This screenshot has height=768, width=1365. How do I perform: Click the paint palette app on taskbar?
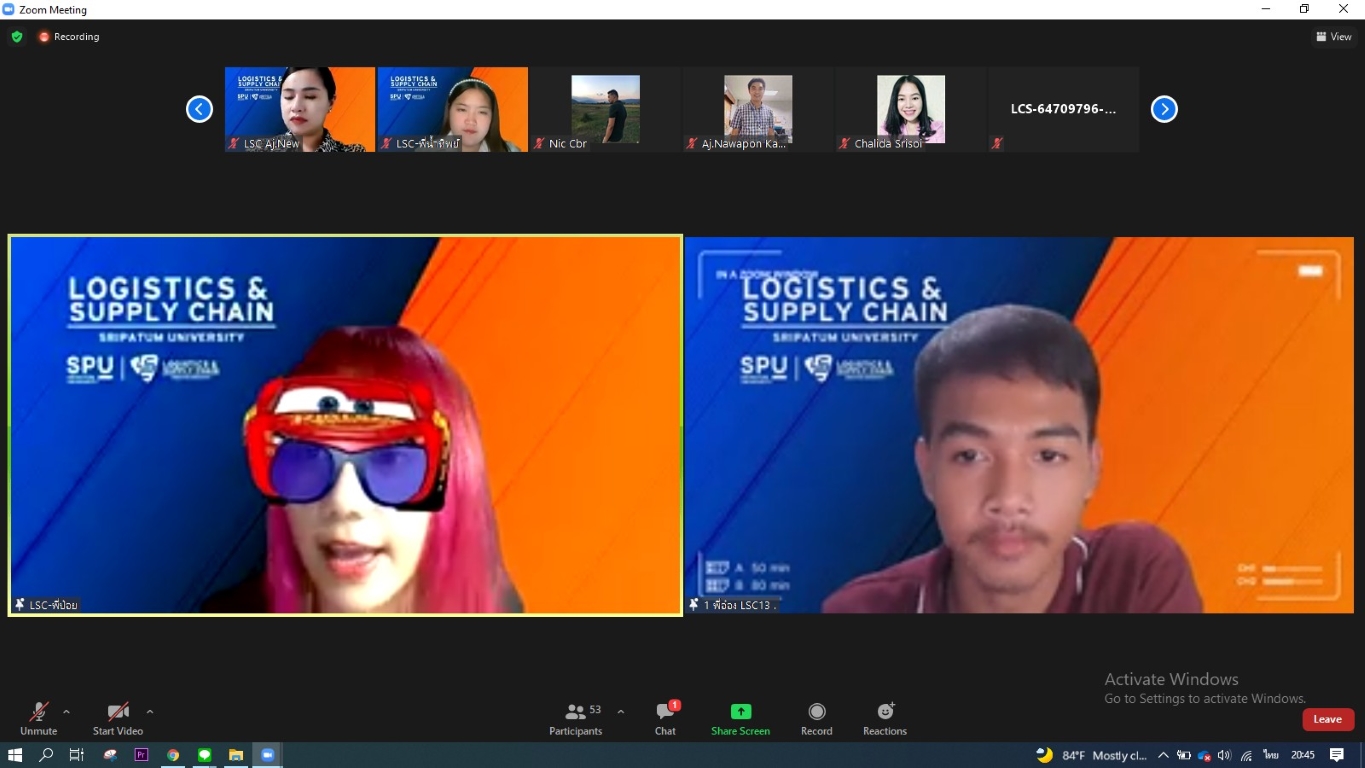tap(110, 755)
